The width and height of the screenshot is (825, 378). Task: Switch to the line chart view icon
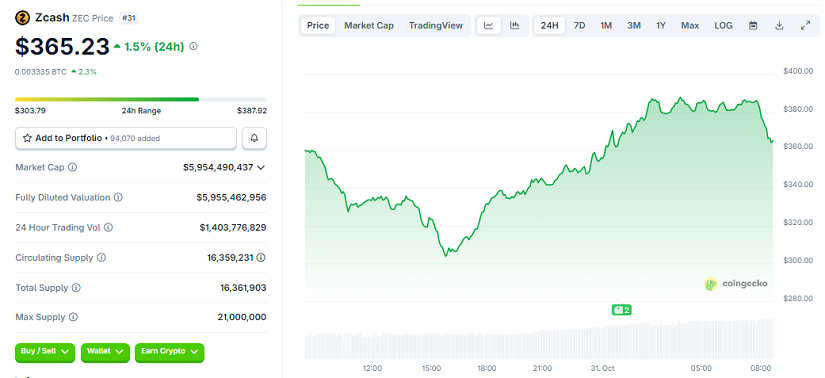[x=489, y=25]
